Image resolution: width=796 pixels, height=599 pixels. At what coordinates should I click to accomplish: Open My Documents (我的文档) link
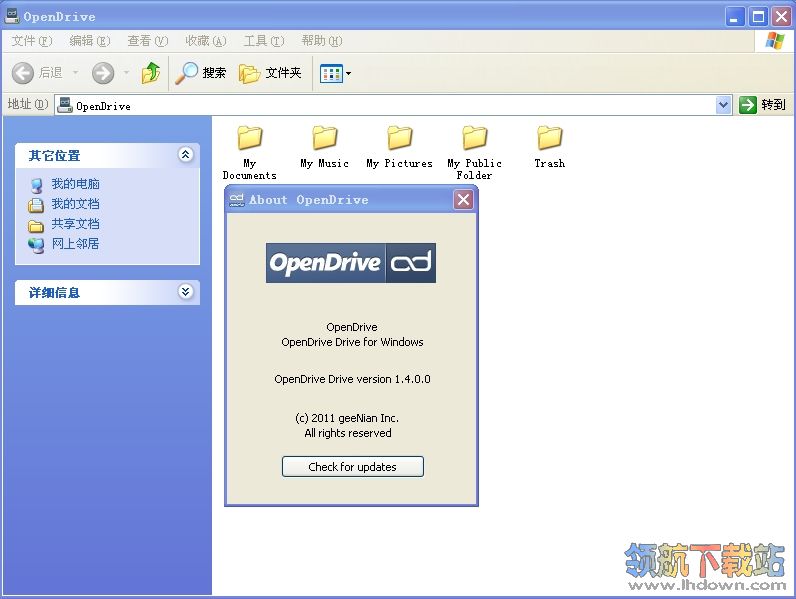pyautogui.click(x=75, y=204)
